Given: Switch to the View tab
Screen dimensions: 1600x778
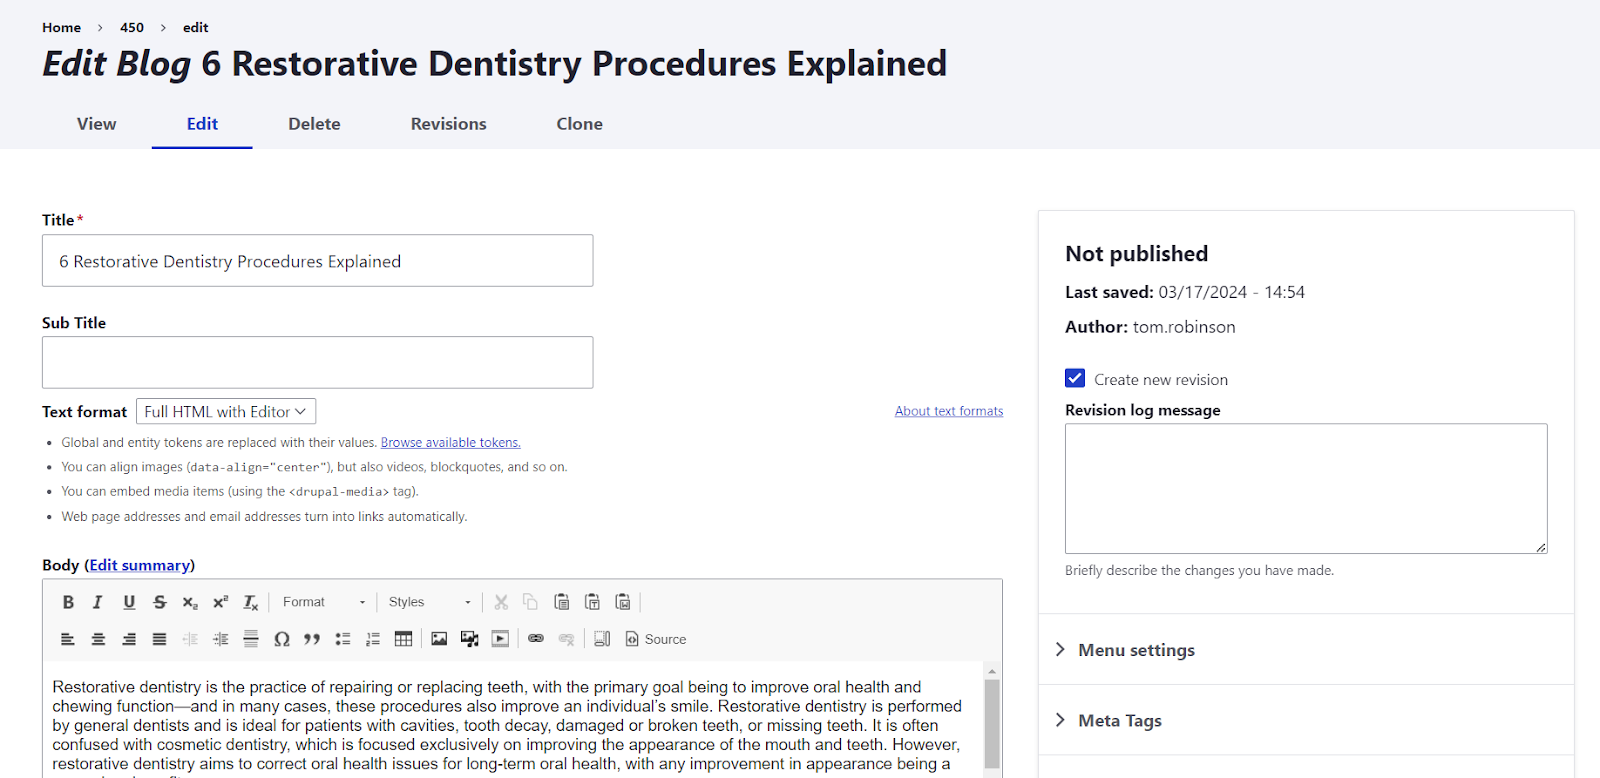Looking at the screenshot, I should click(97, 124).
